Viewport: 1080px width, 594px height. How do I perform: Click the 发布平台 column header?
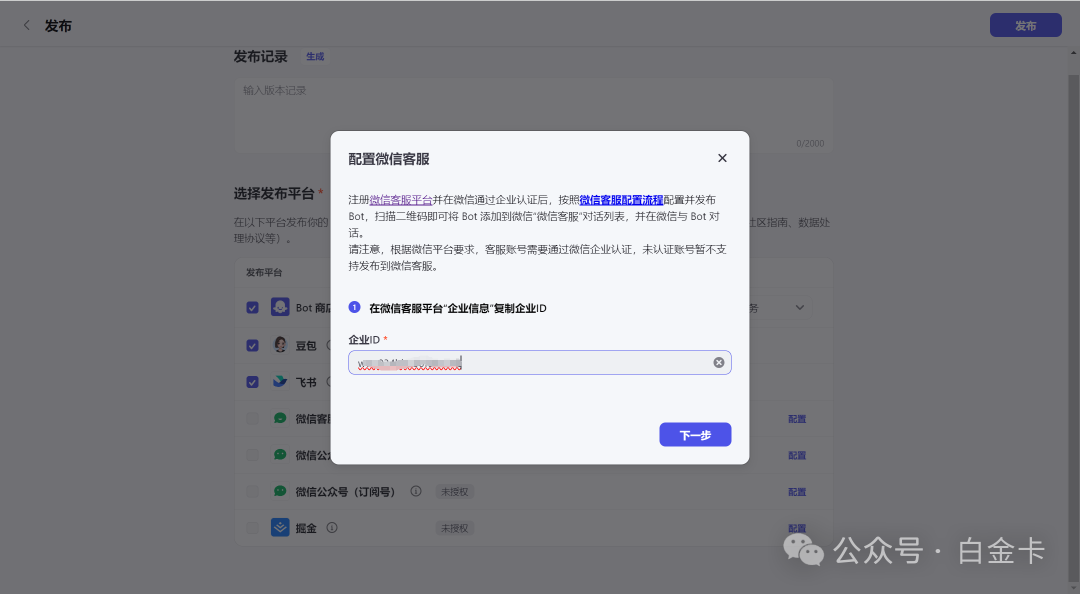coord(264,272)
